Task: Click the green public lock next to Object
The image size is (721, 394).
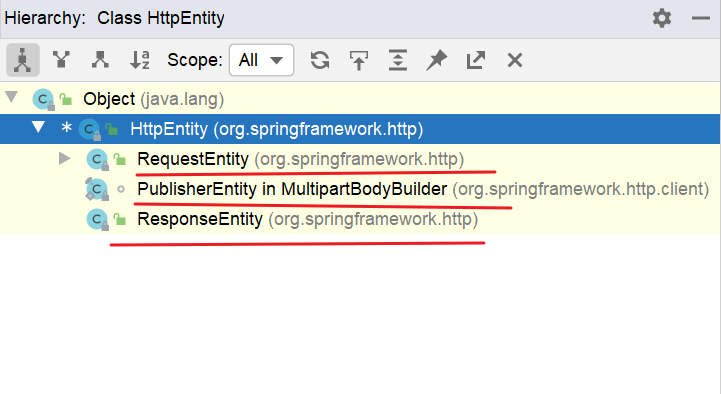Action: (x=66, y=99)
